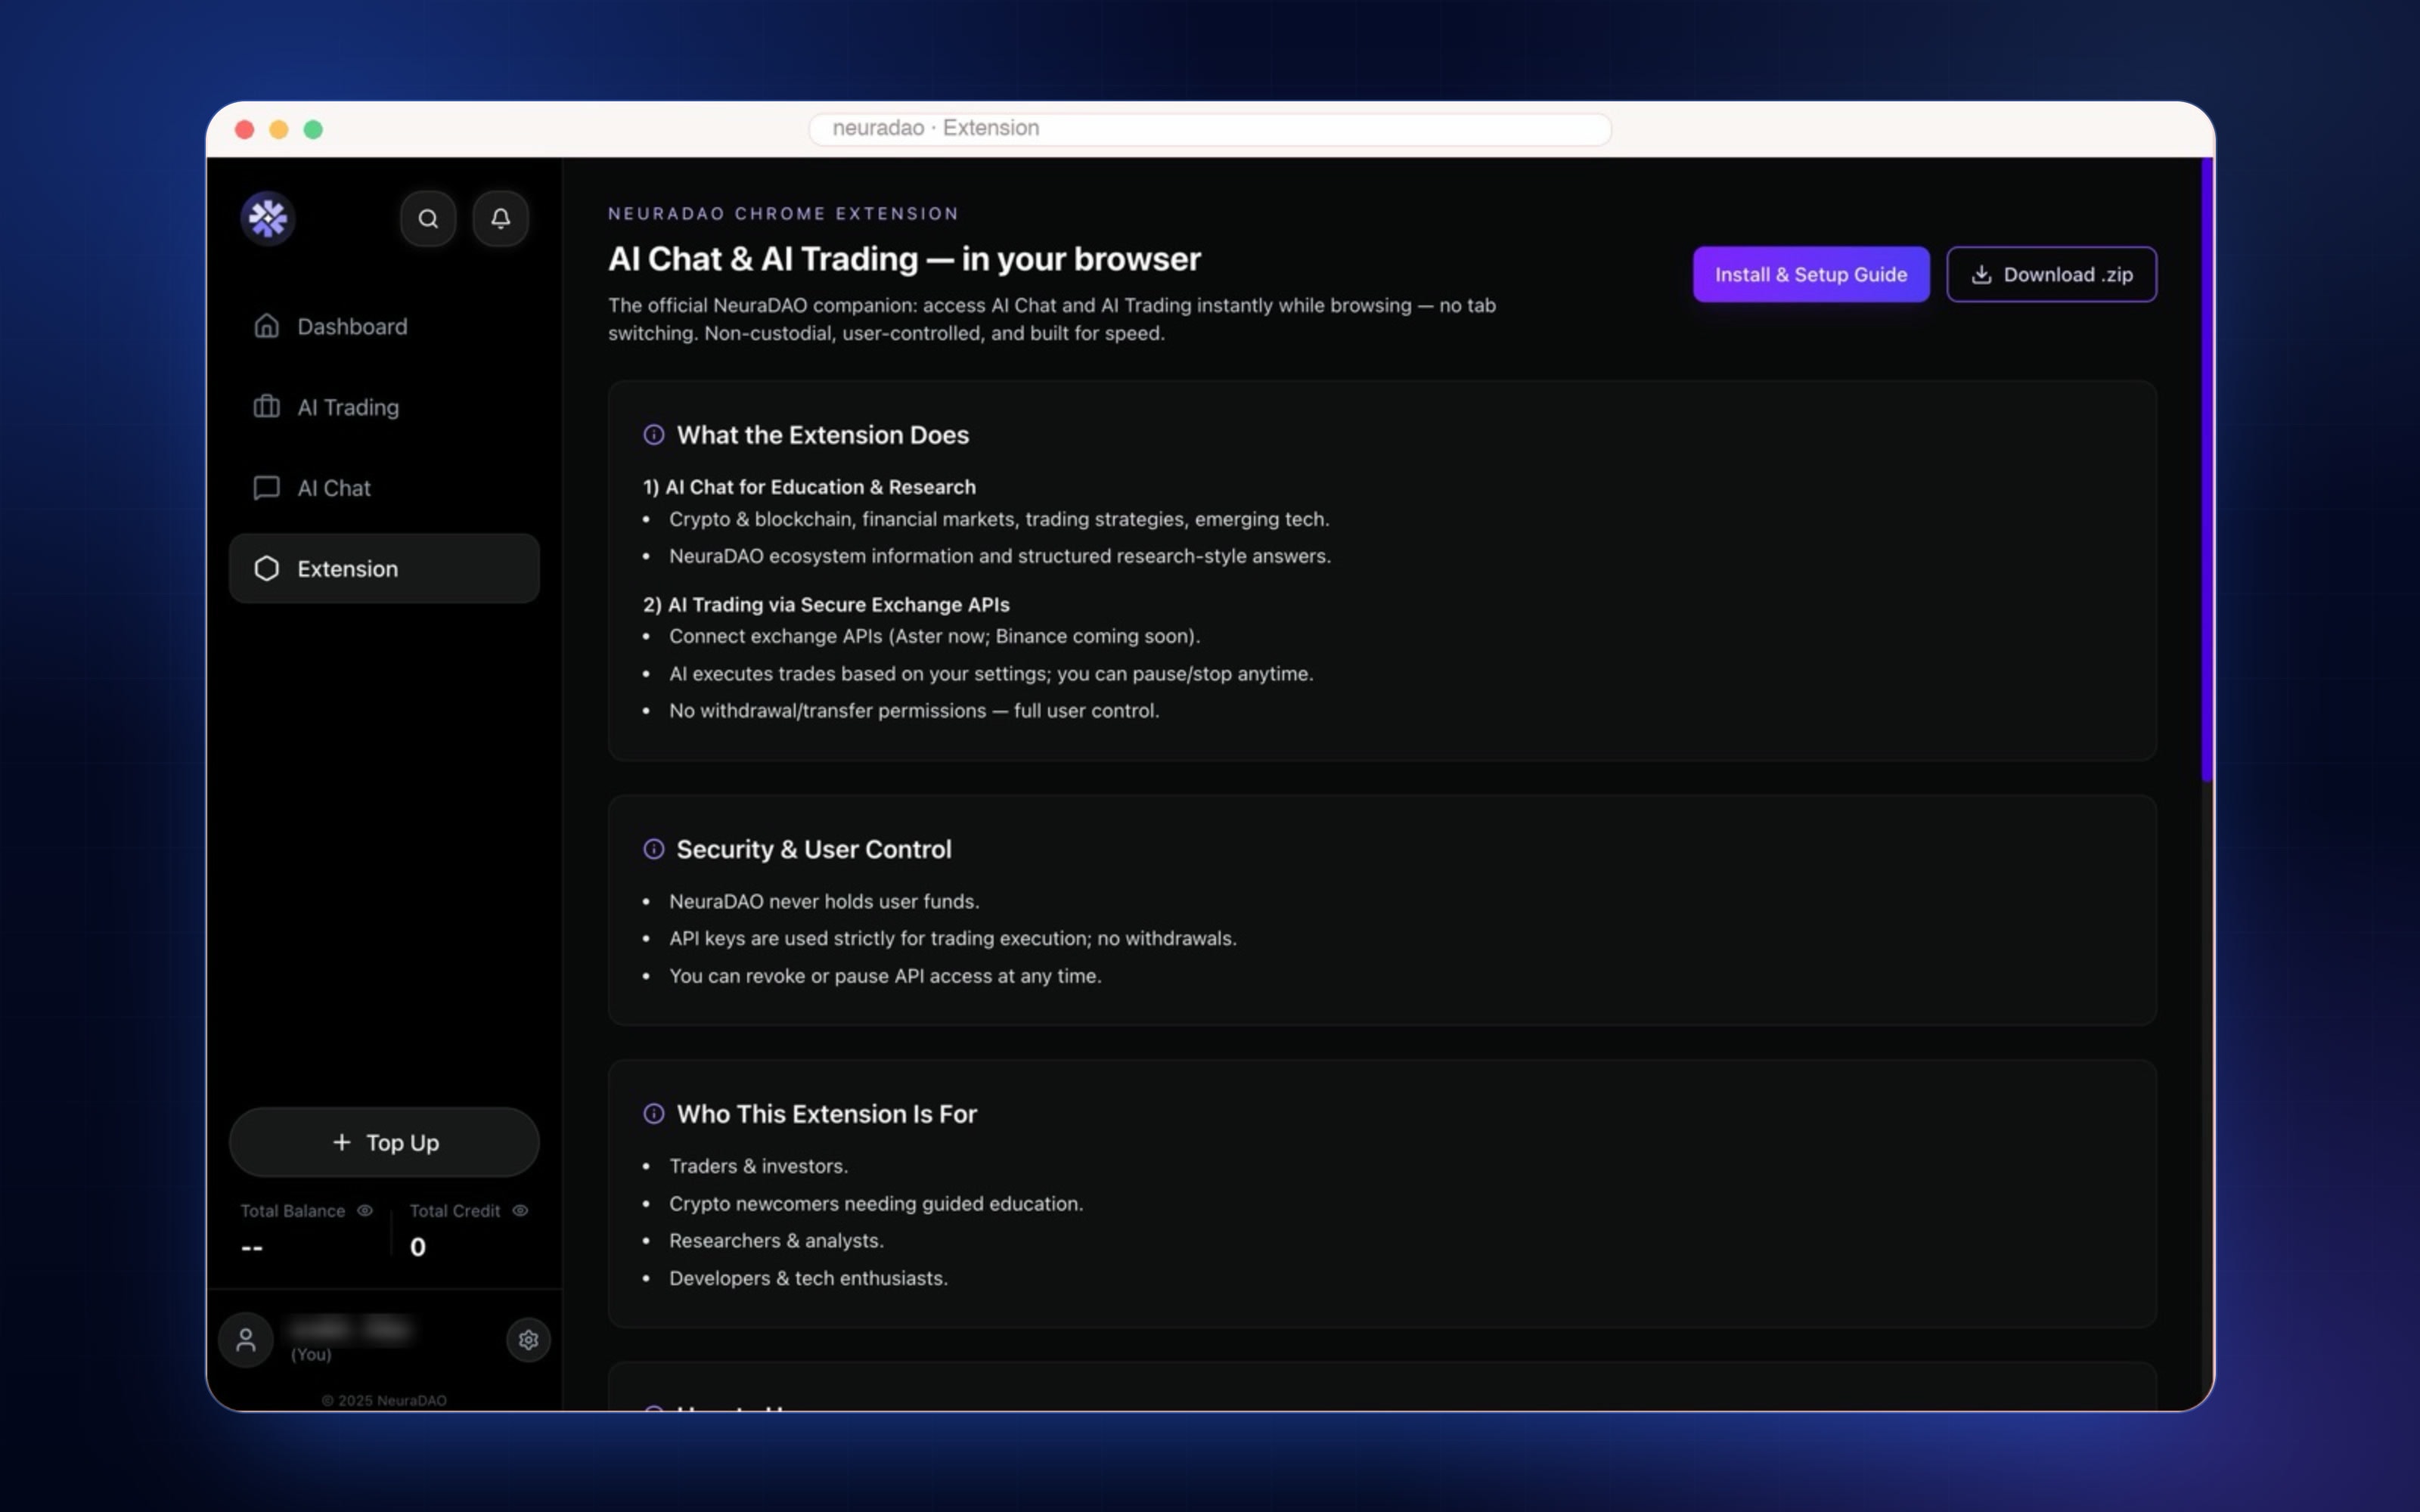Click the neuradao · Extension address bar
Viewport: 2420px width, 1512px height.
tap(1210, 128)
